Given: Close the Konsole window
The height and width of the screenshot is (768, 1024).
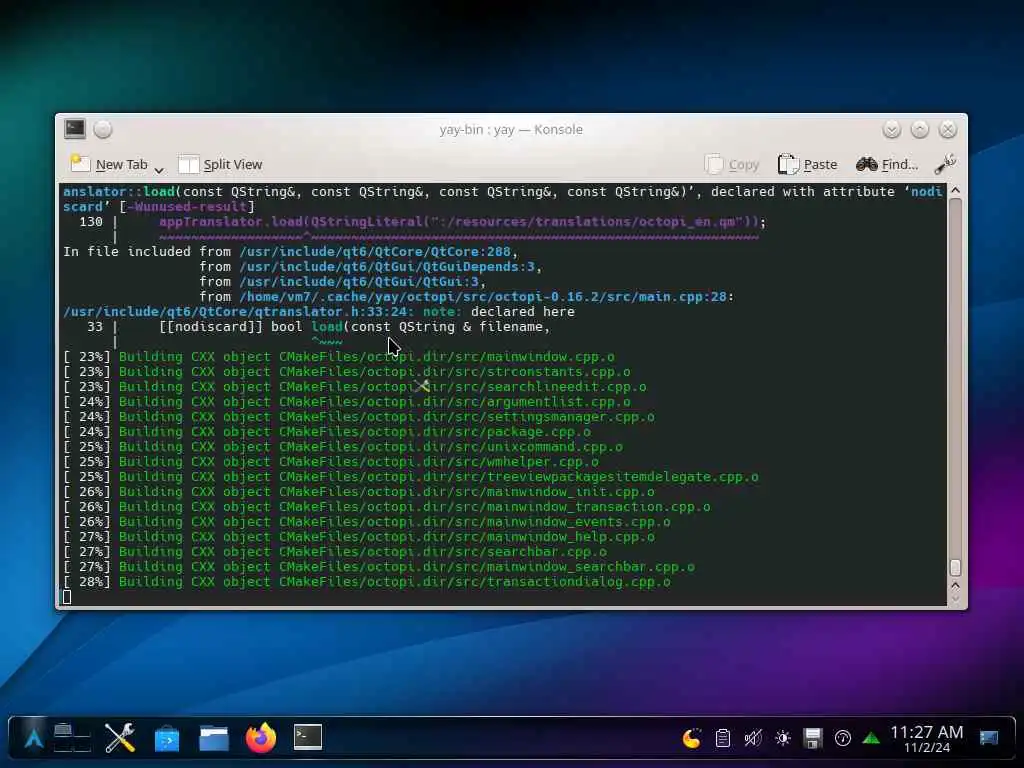Looking at the screenshot, I should tap(948, 129).
